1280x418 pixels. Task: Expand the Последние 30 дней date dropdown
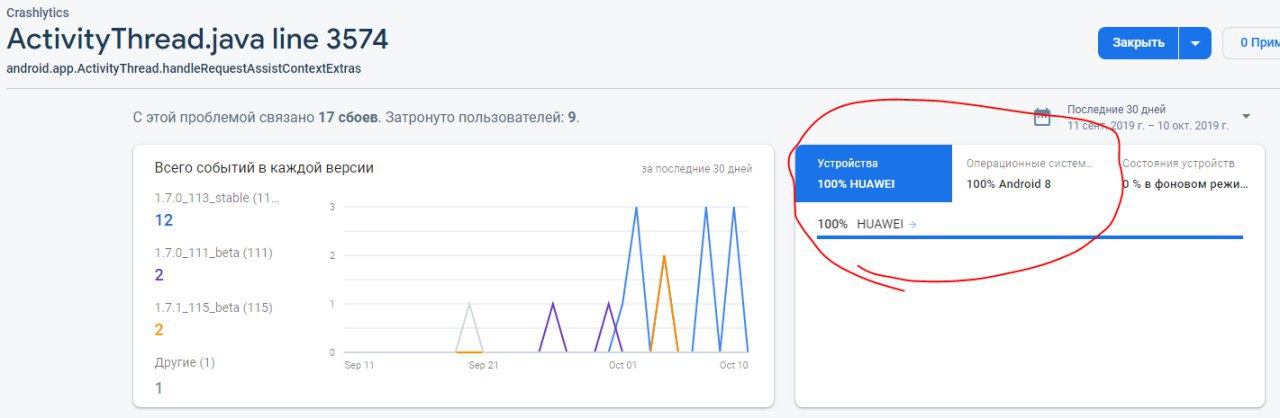(x=1246, y=116)
